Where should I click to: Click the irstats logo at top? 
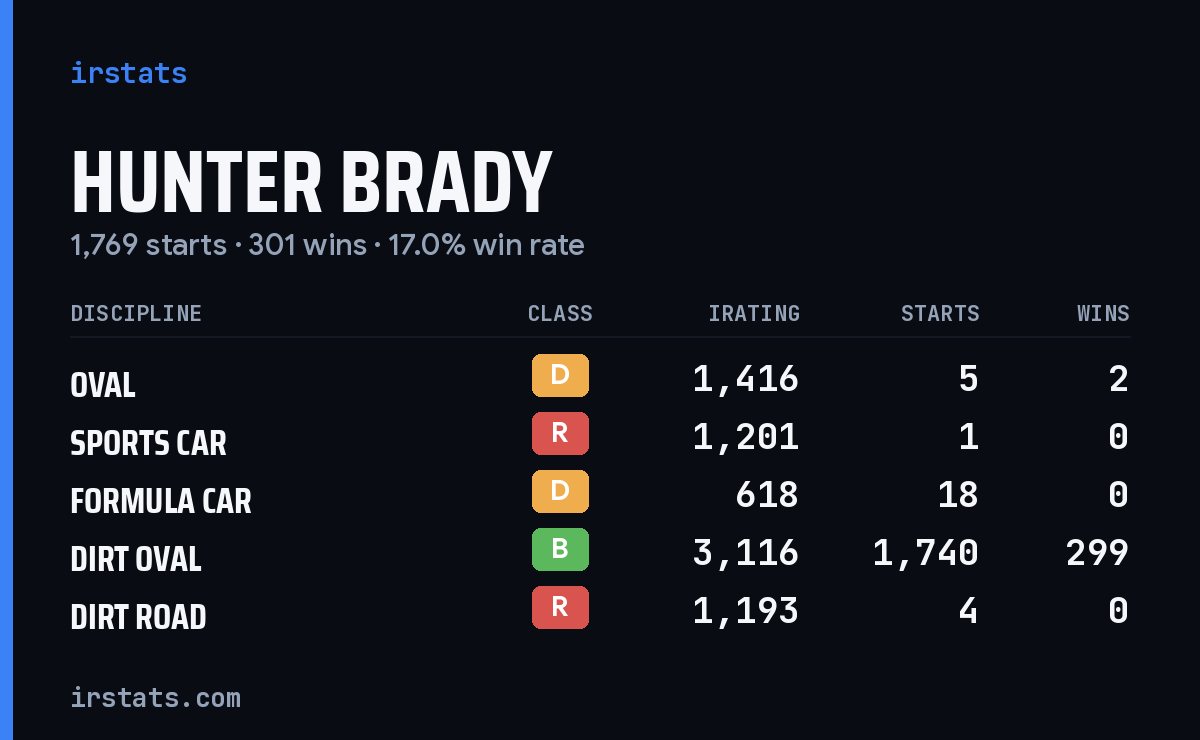point(129,73)
